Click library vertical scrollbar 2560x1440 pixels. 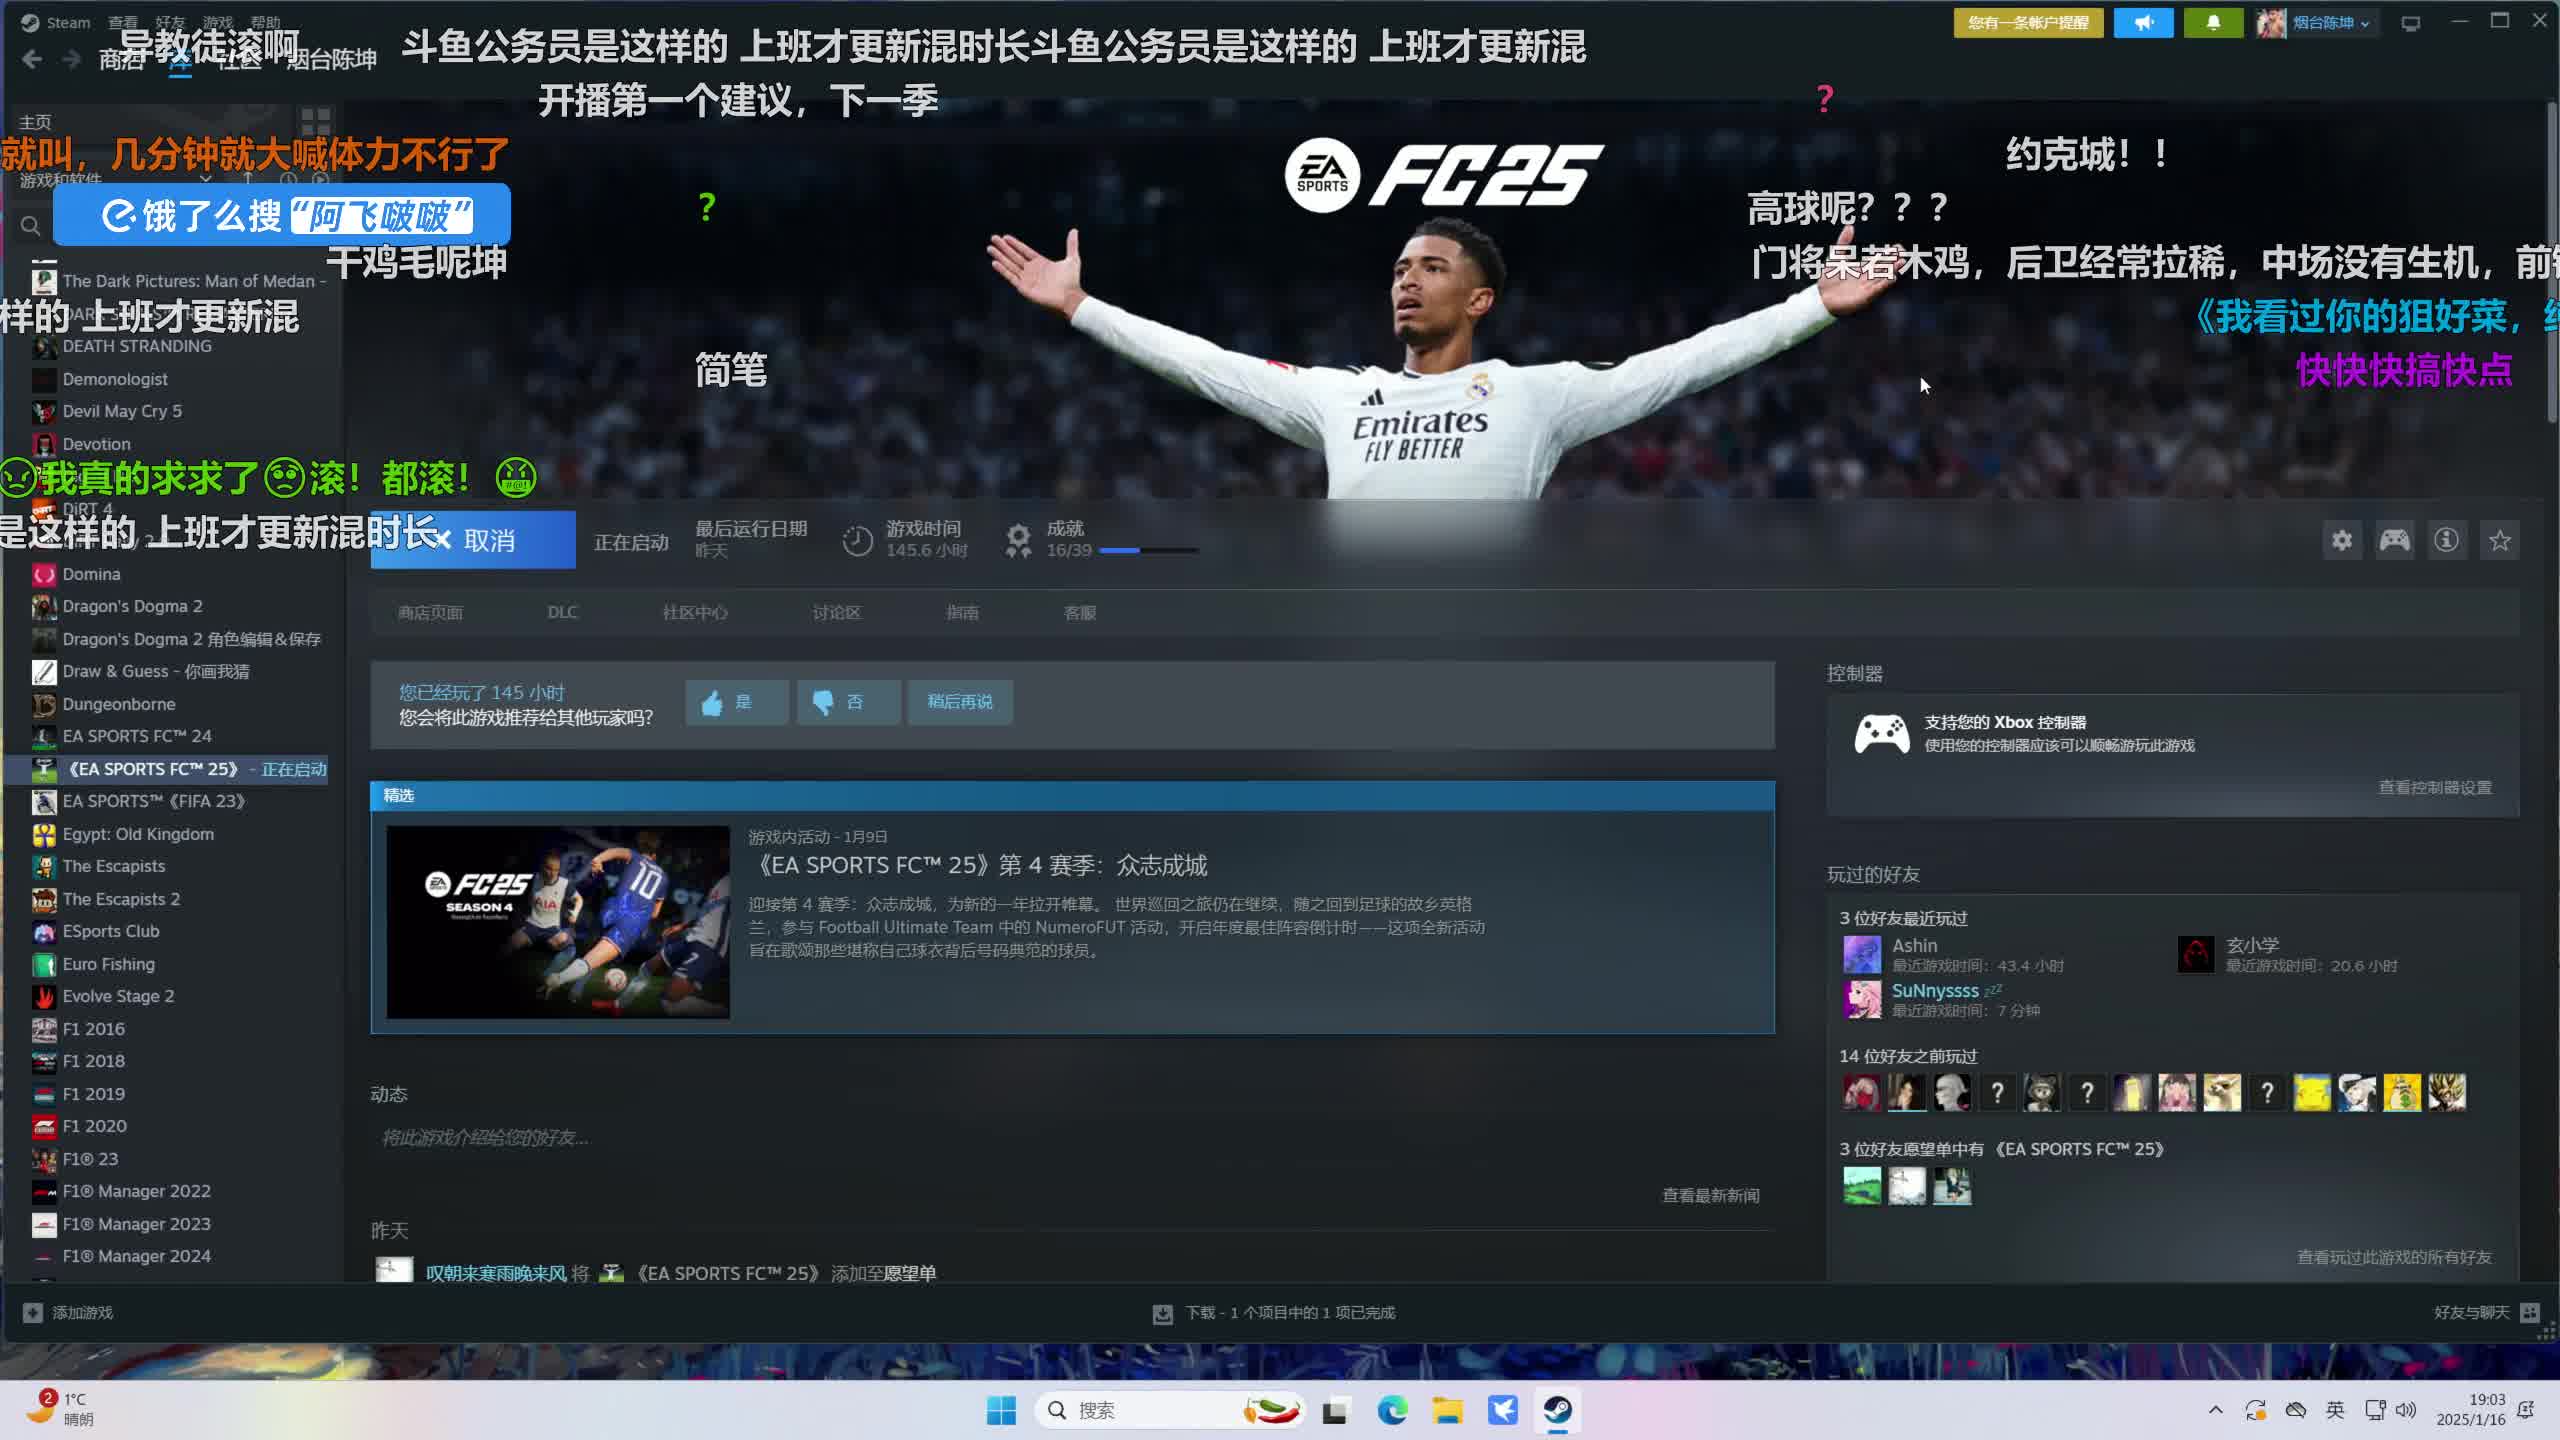point(2552,260)
